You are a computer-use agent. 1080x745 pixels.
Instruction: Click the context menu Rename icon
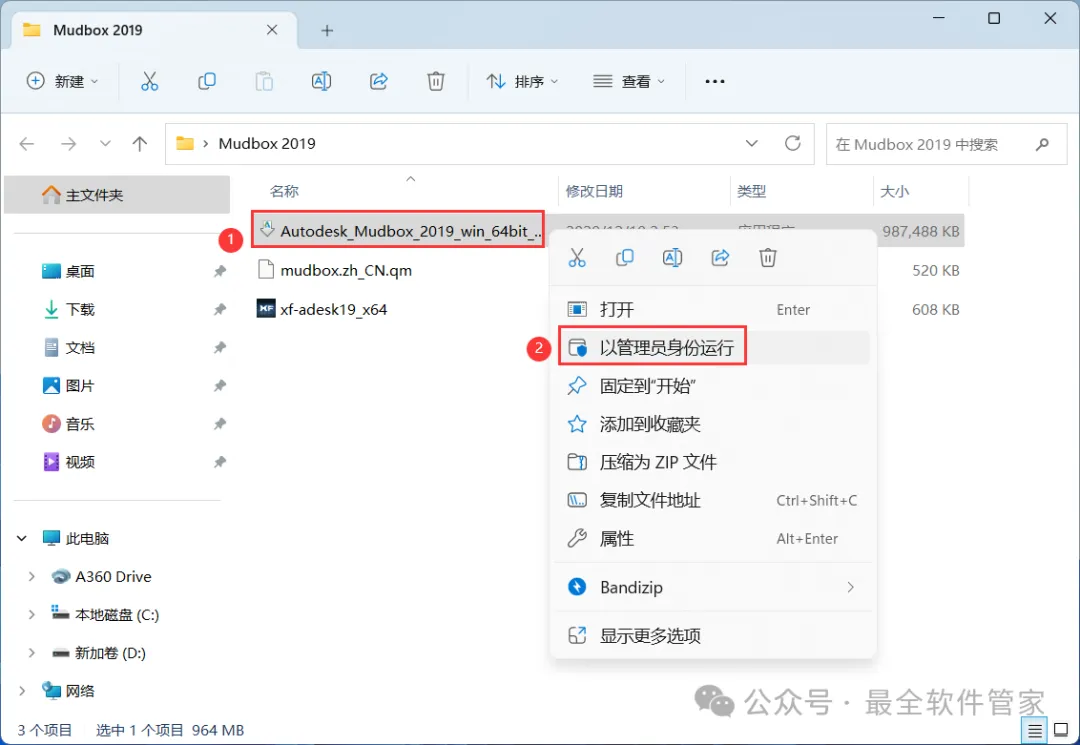[x=672, y=258]
